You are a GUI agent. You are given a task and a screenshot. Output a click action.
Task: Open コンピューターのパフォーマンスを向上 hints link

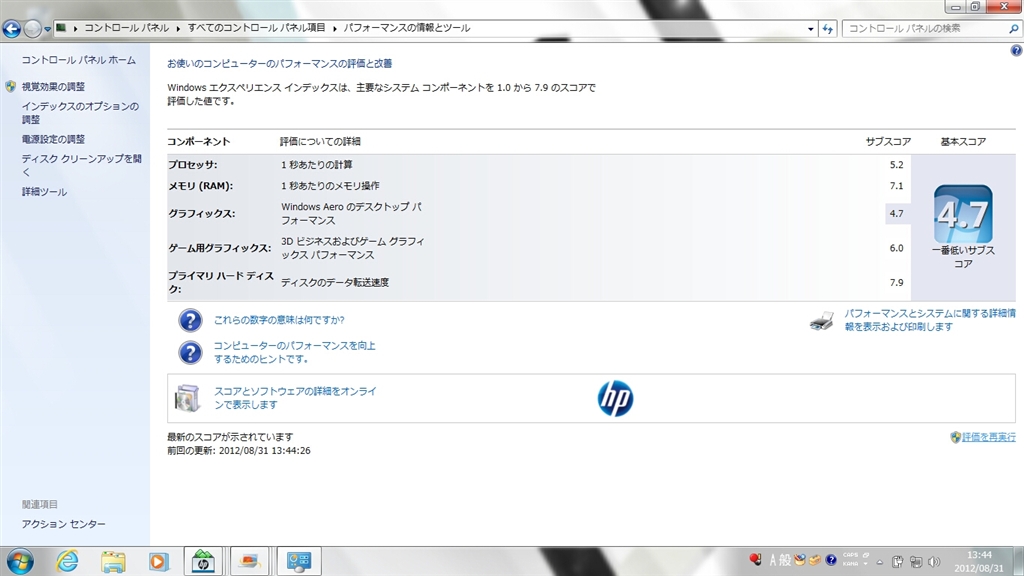295,352
